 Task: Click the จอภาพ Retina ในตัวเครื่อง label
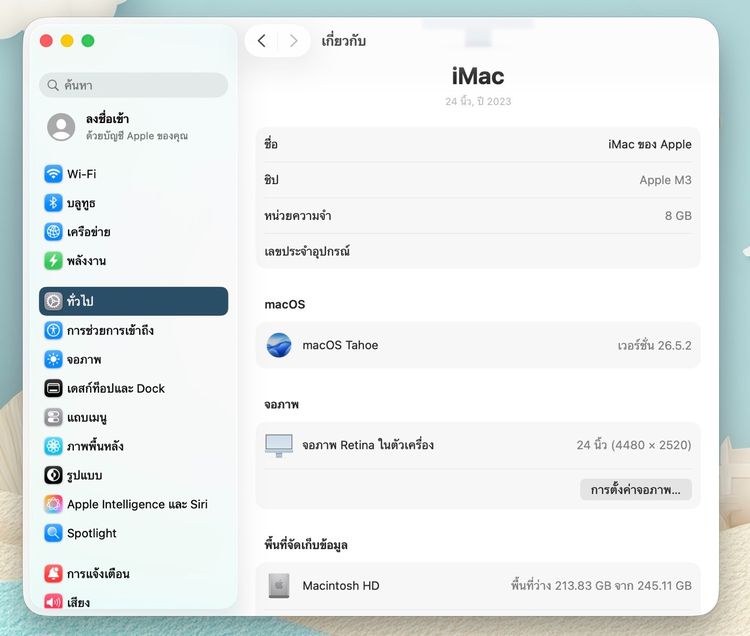coord(368,445)
